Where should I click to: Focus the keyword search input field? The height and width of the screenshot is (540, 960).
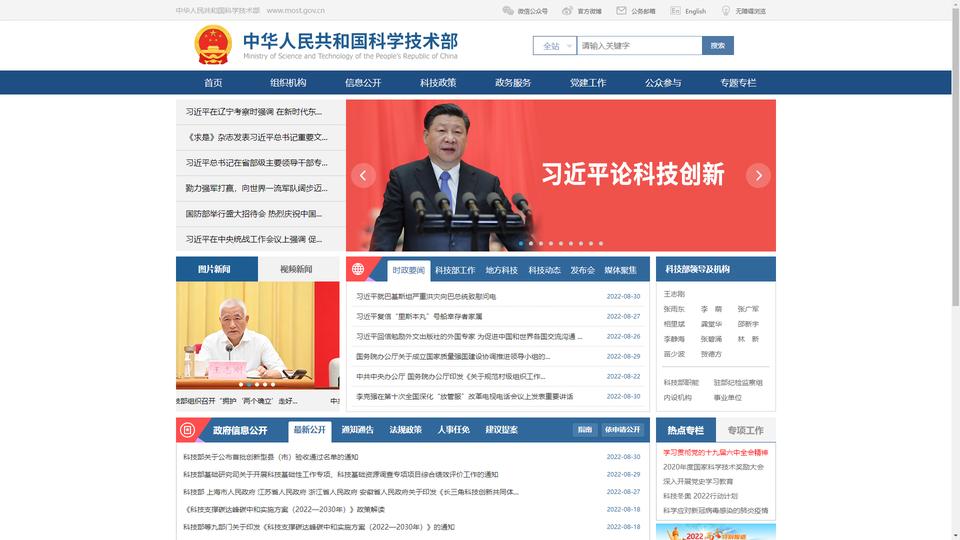[x=639, y=46]
